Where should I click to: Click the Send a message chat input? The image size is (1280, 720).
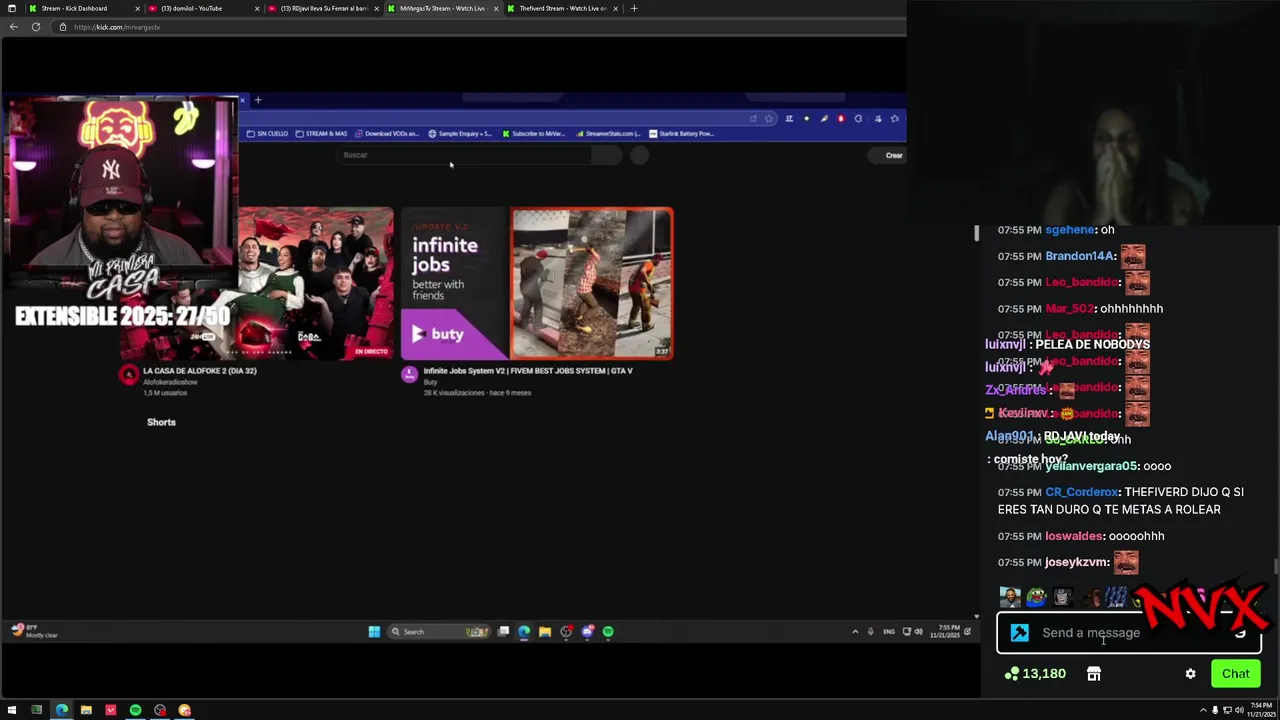pyautogui.click(x=1130, y=632)
